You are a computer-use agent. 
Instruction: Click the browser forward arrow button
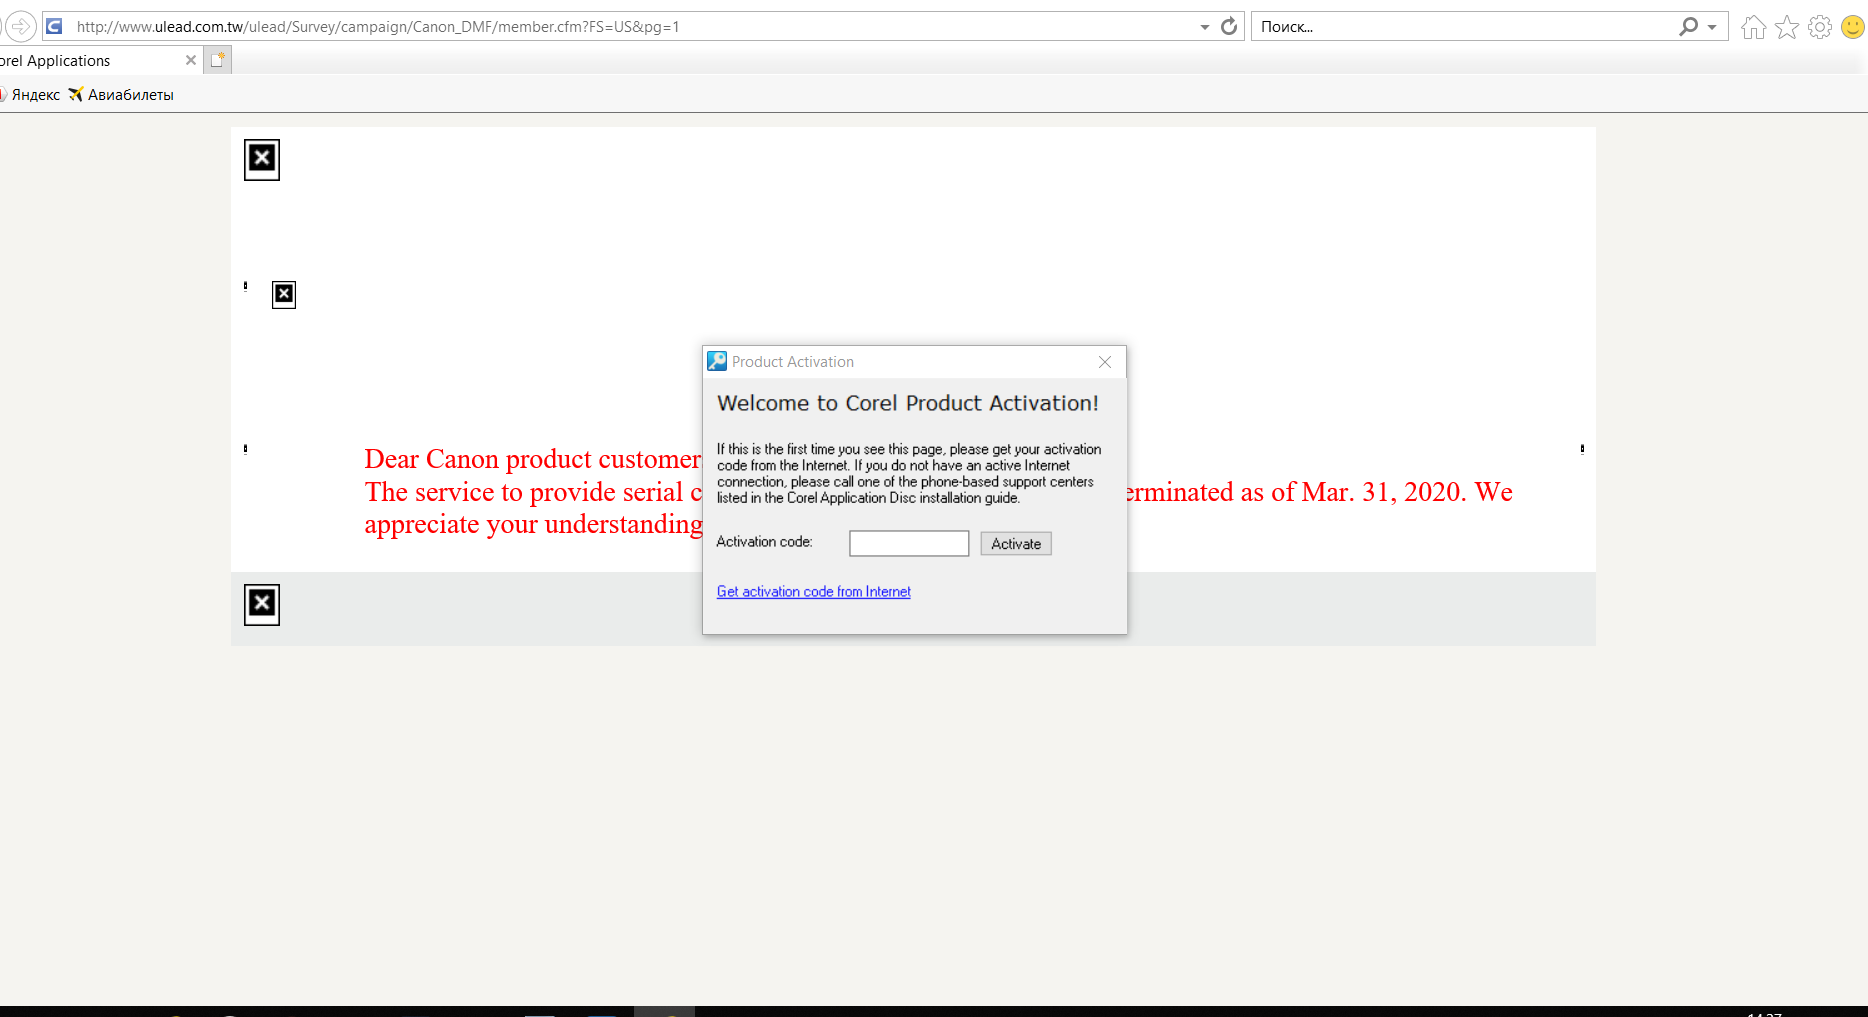(x=21, y=26)
